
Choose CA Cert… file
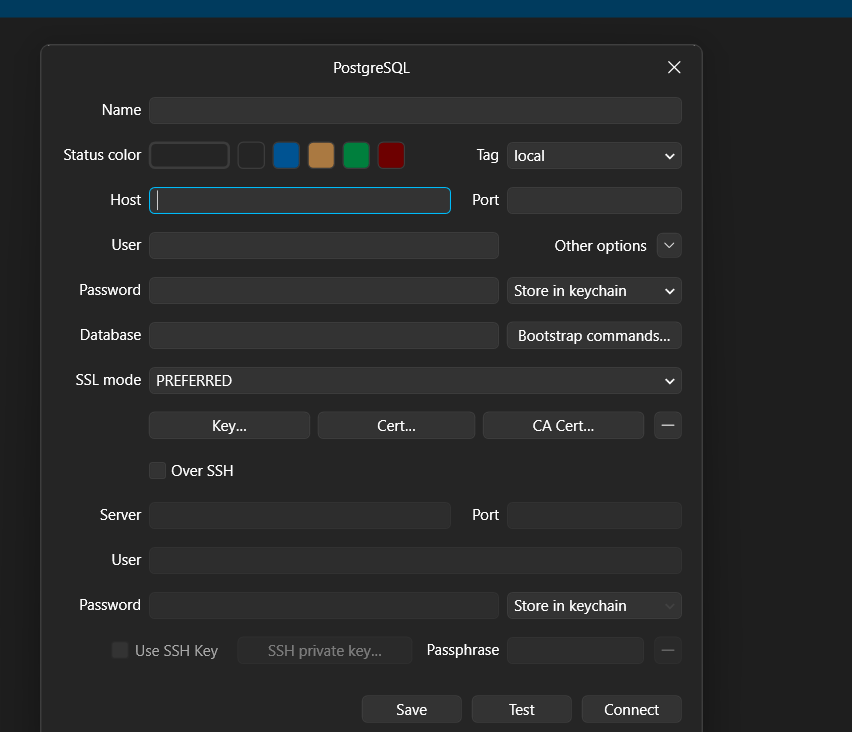pos(563,426)
